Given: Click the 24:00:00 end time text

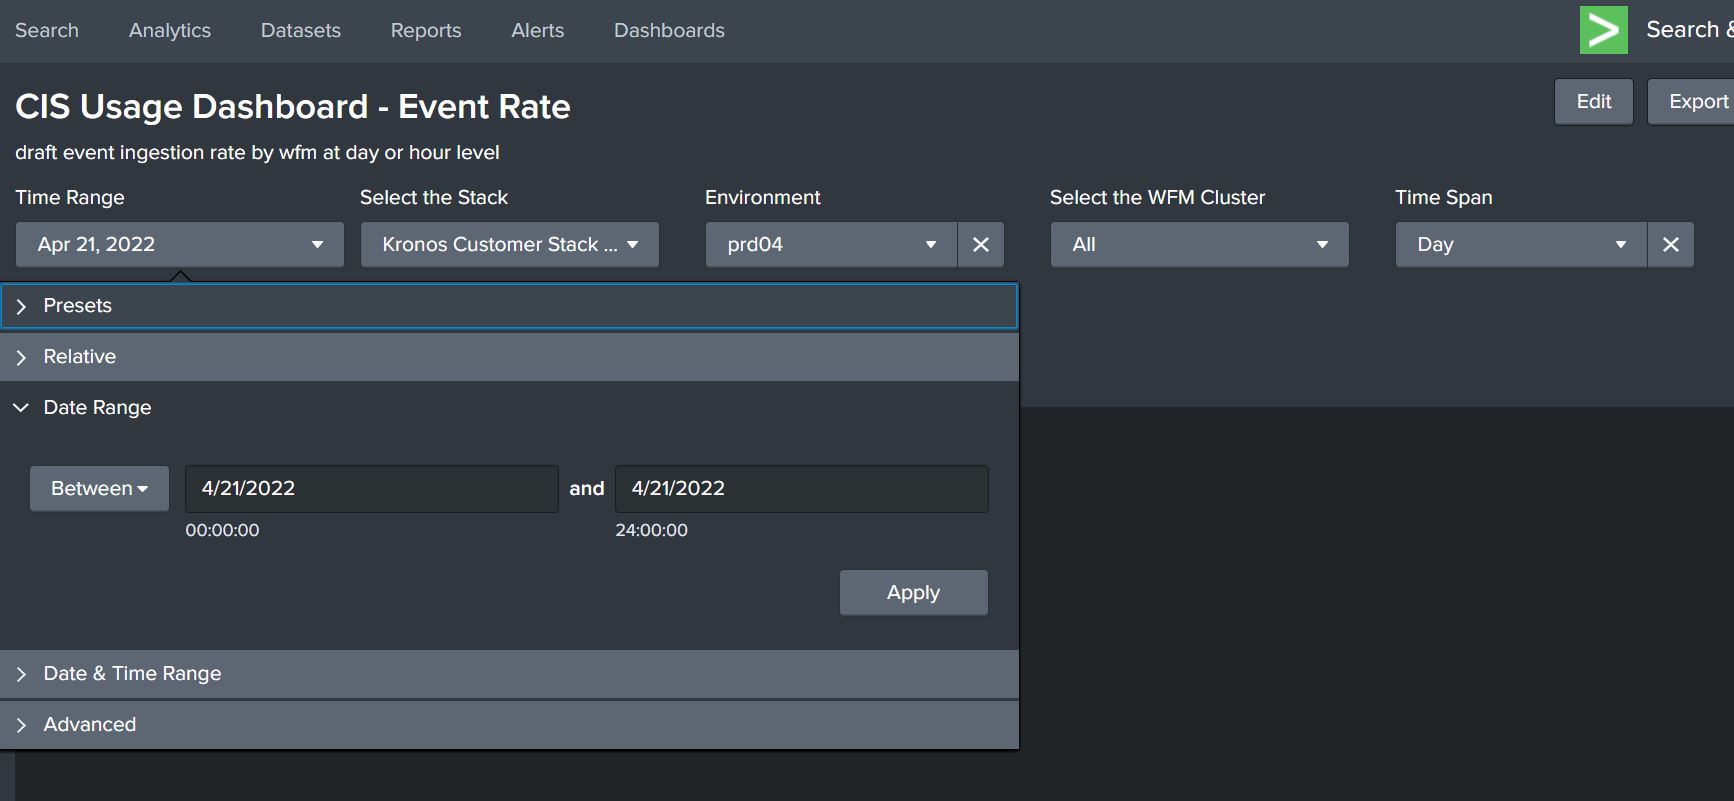Looking at the screenshot, I should (x=651, y=531).
